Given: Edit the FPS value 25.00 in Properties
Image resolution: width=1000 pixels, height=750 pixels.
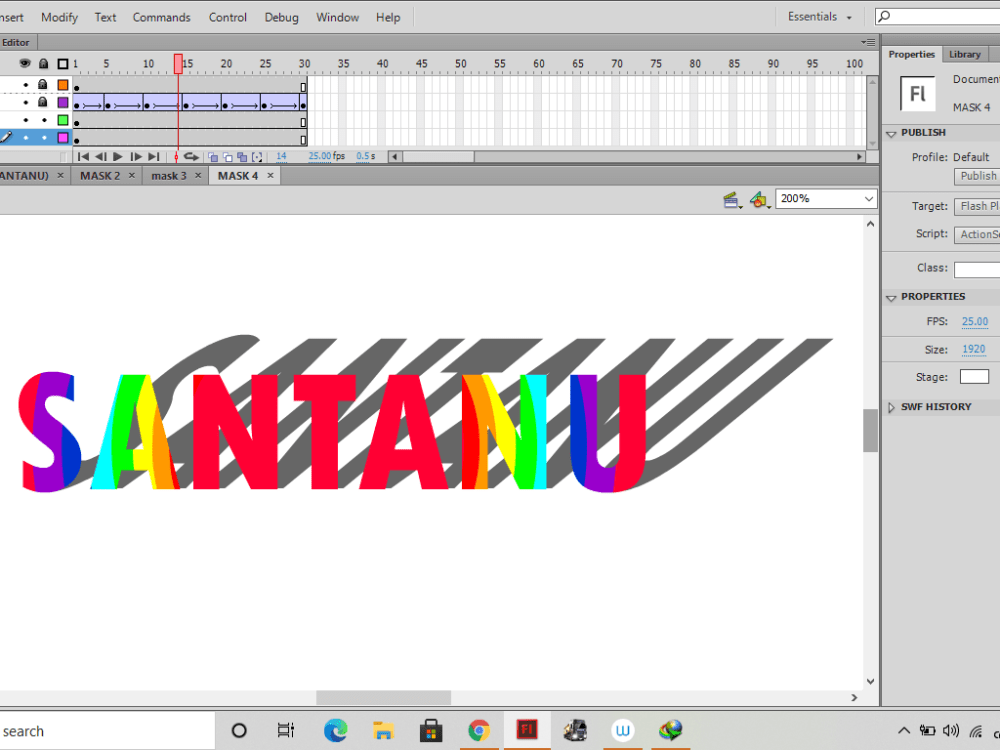Looking at the screenshot, I should [974, 321].
